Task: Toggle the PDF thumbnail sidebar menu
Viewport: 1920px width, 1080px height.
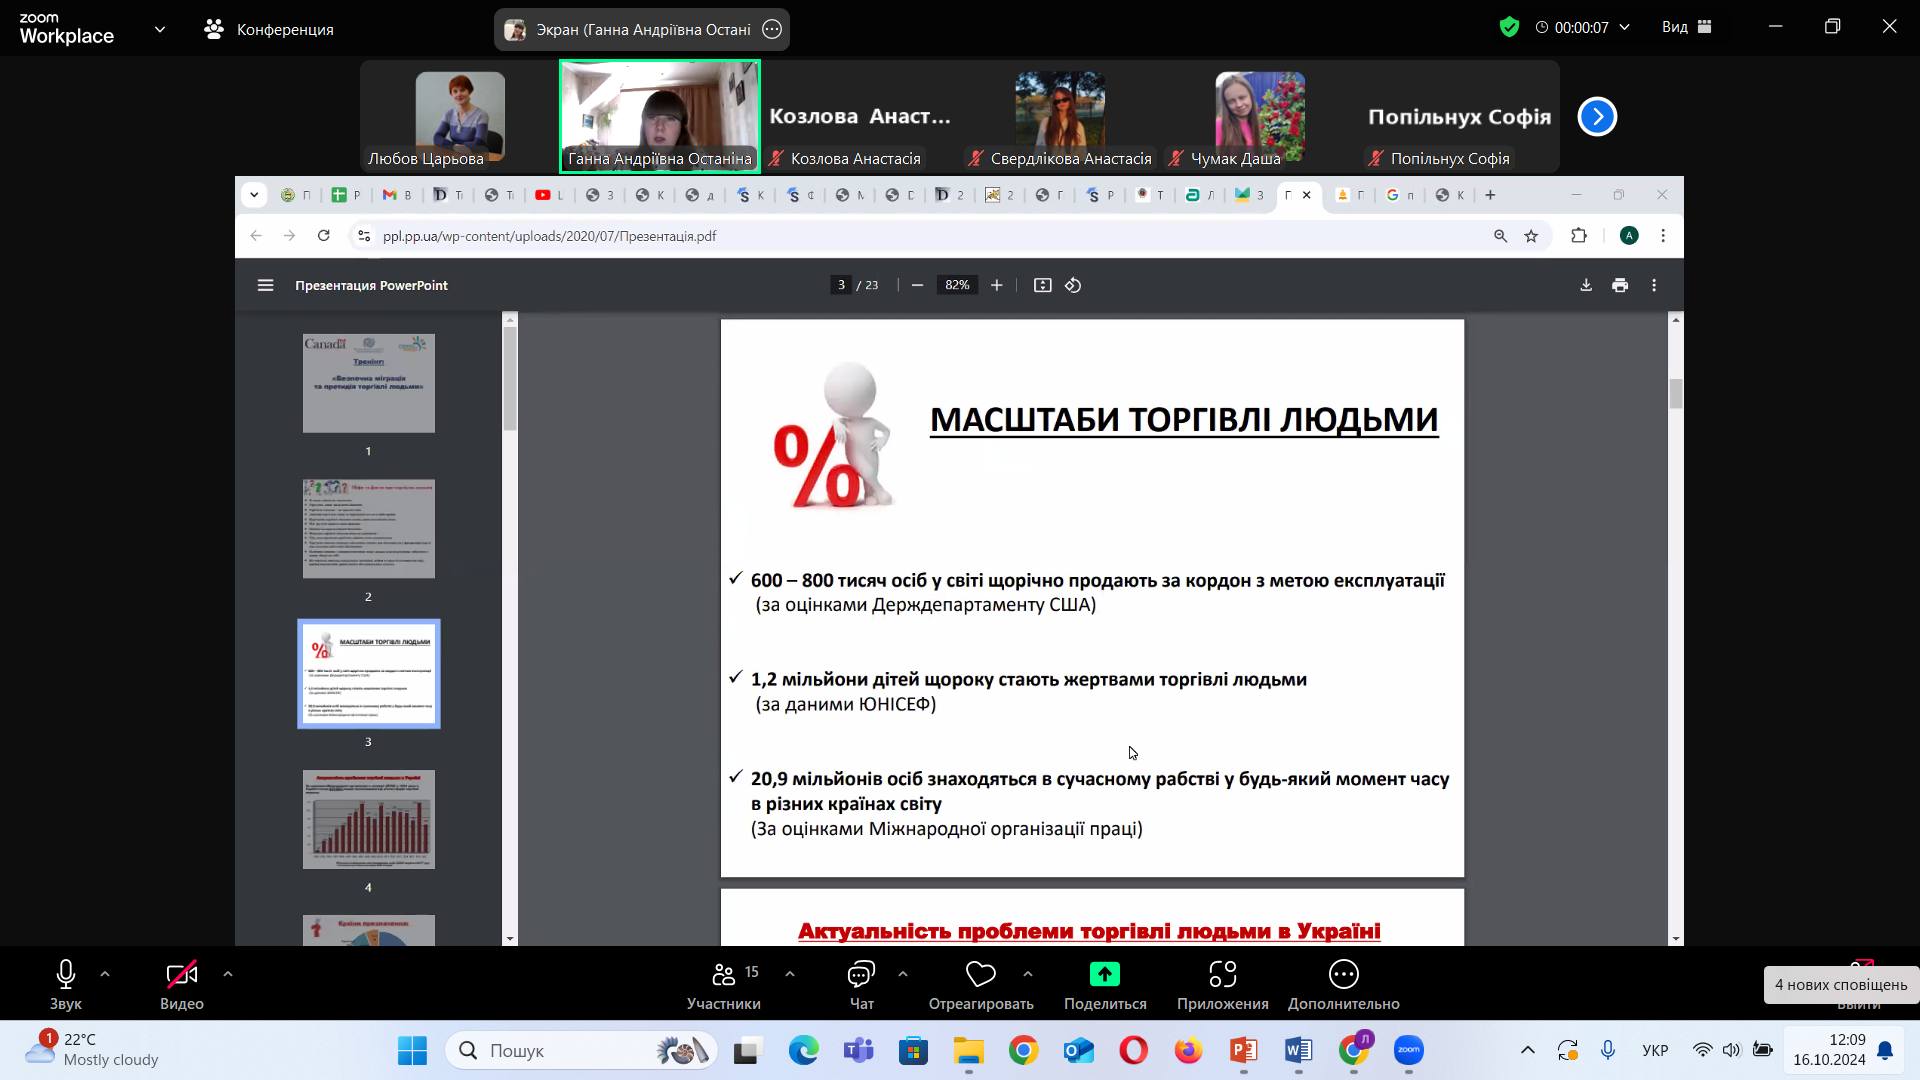Action: 265,286
